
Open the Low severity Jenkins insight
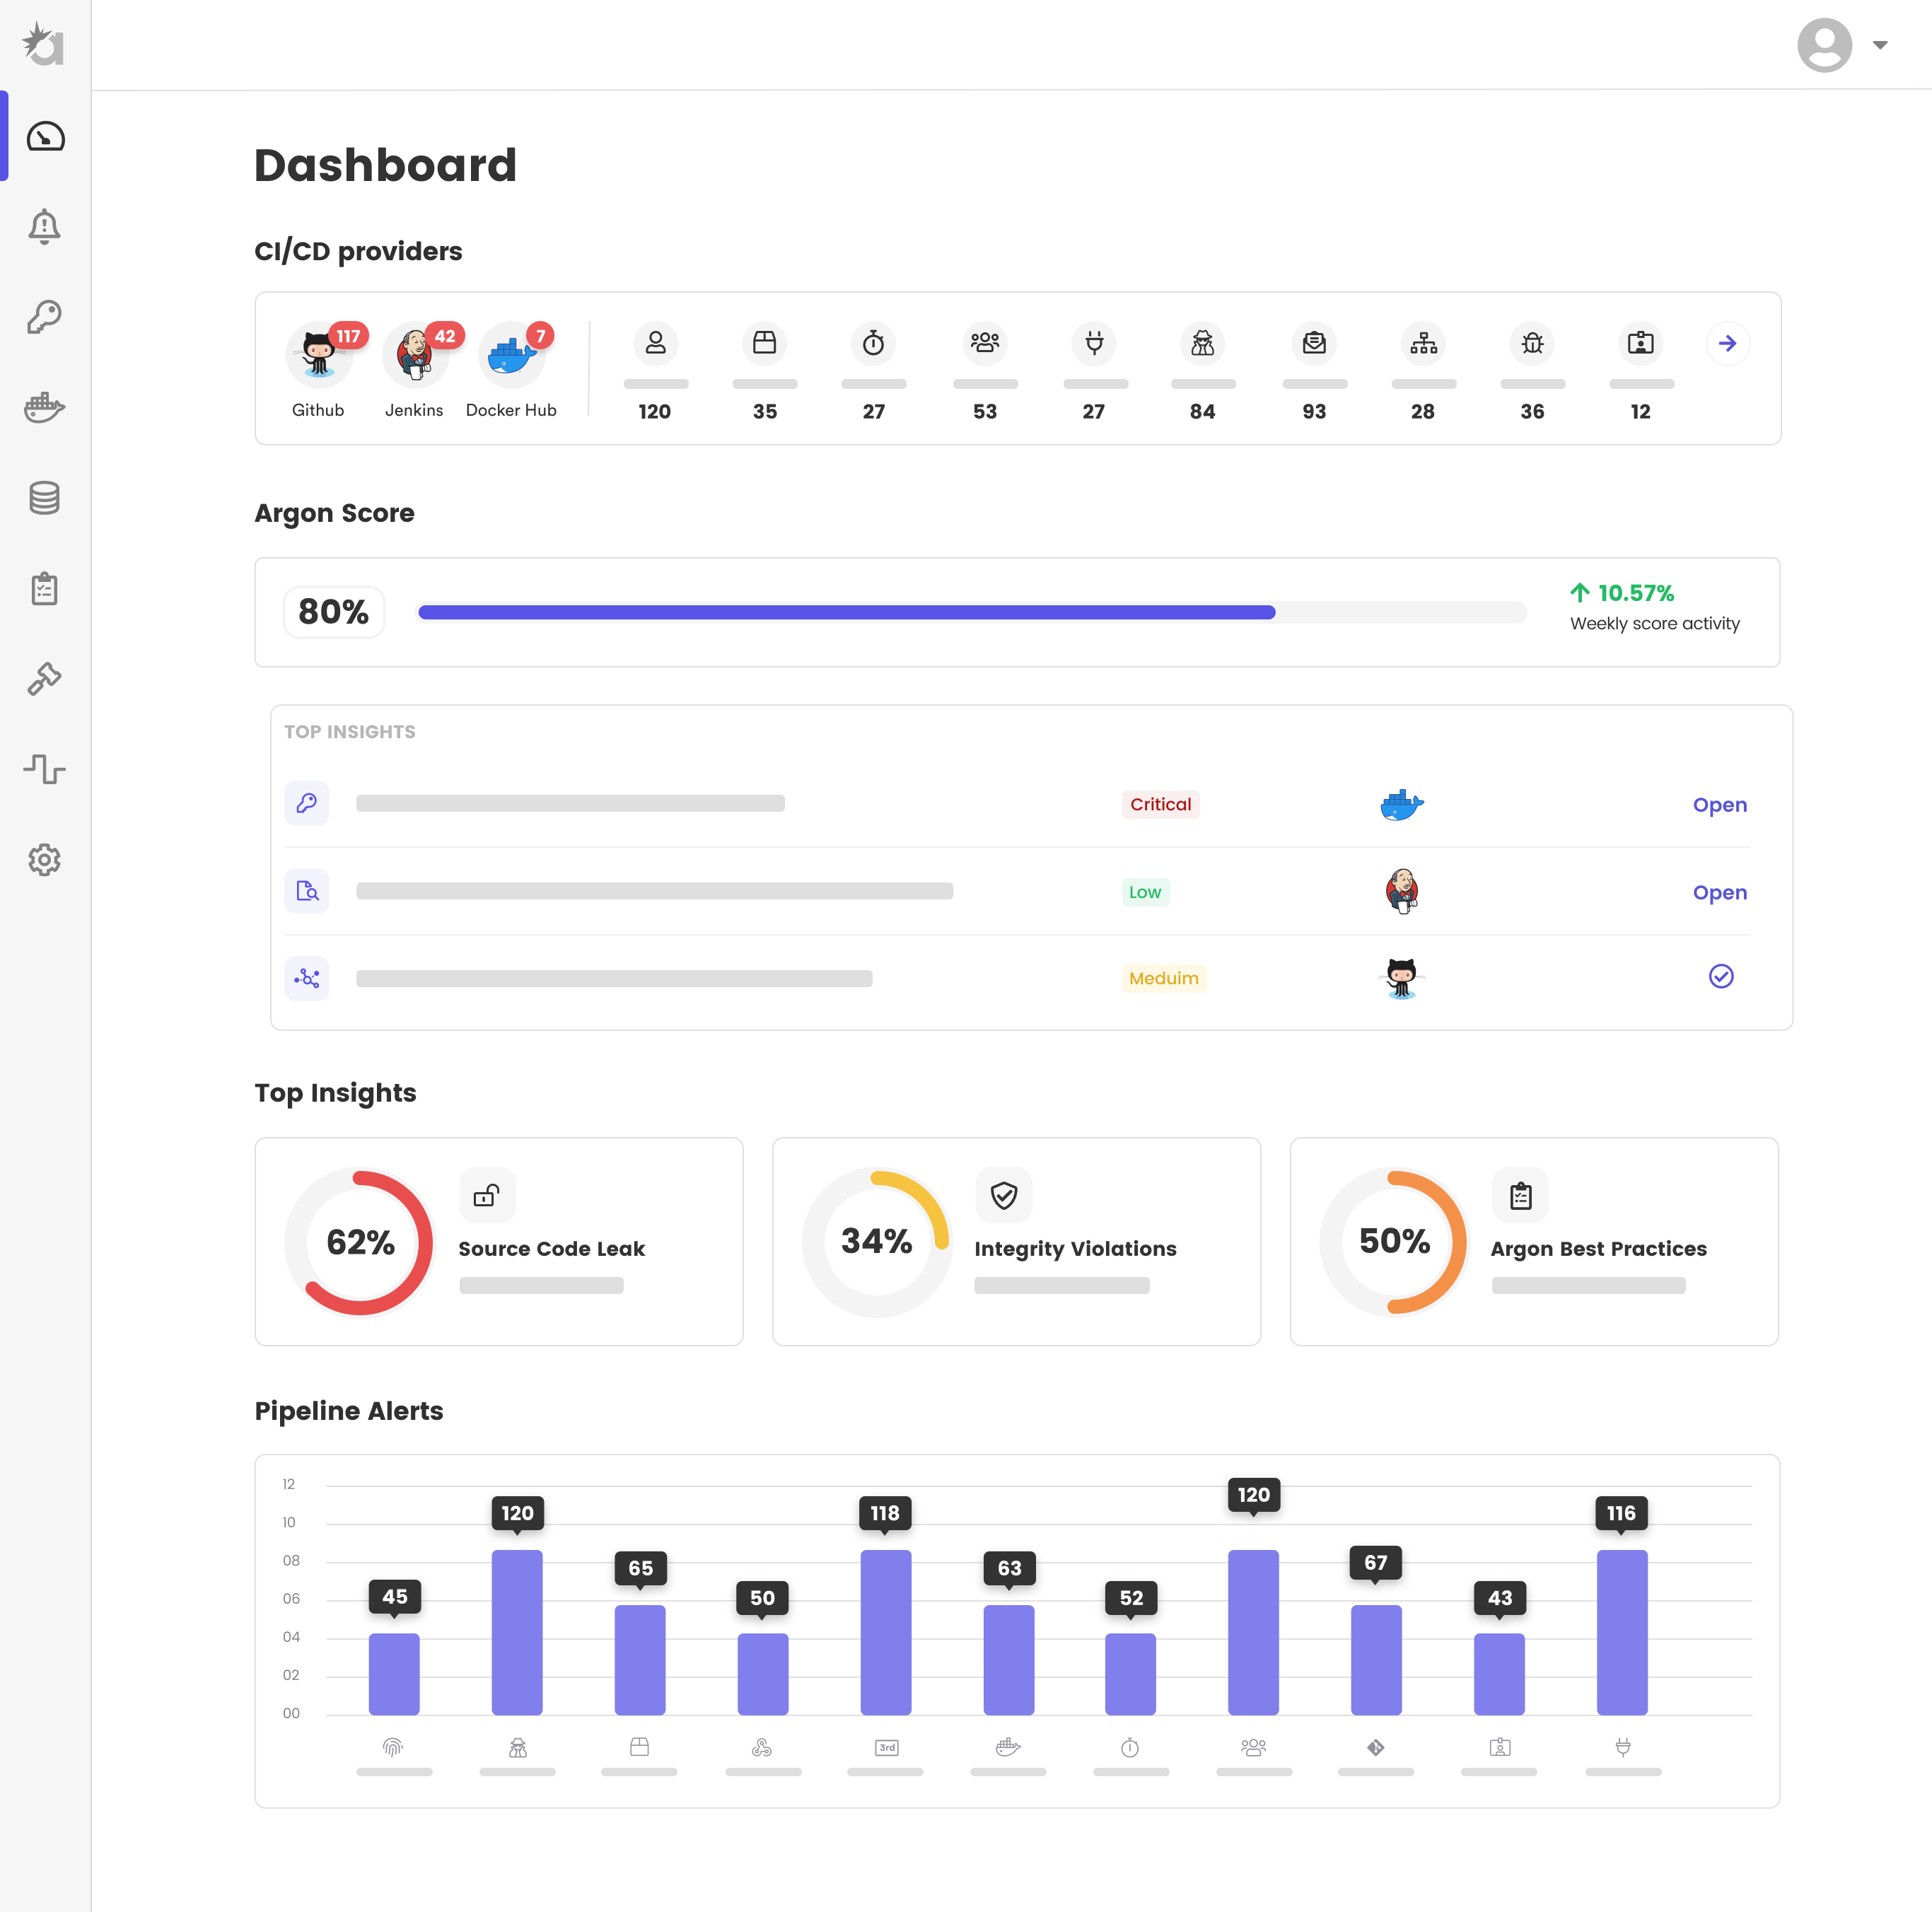point(1719,892)
